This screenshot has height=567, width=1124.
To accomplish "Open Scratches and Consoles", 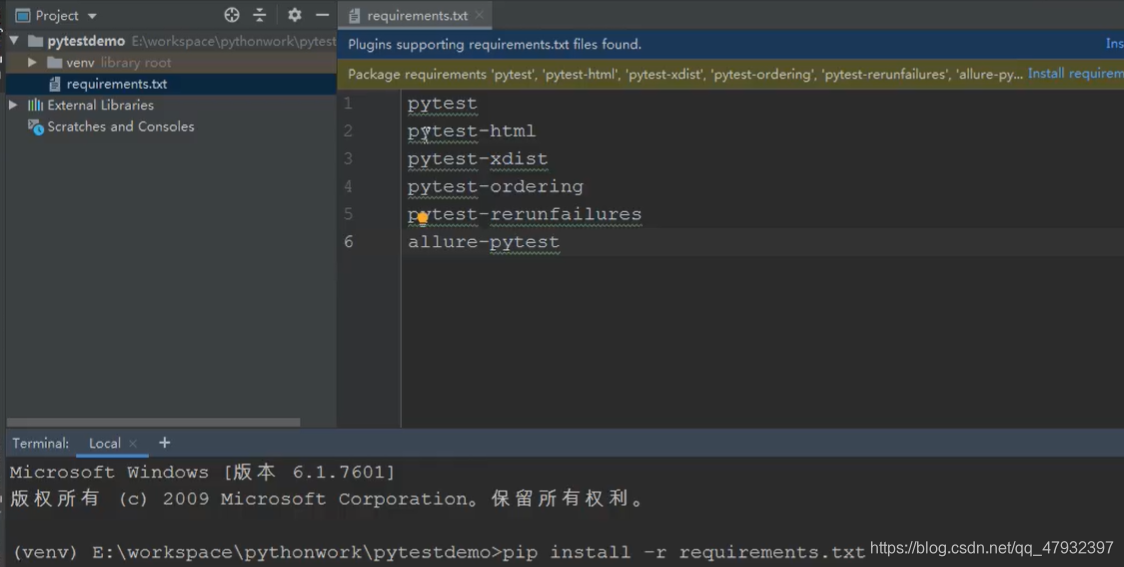I will [120, 126].
